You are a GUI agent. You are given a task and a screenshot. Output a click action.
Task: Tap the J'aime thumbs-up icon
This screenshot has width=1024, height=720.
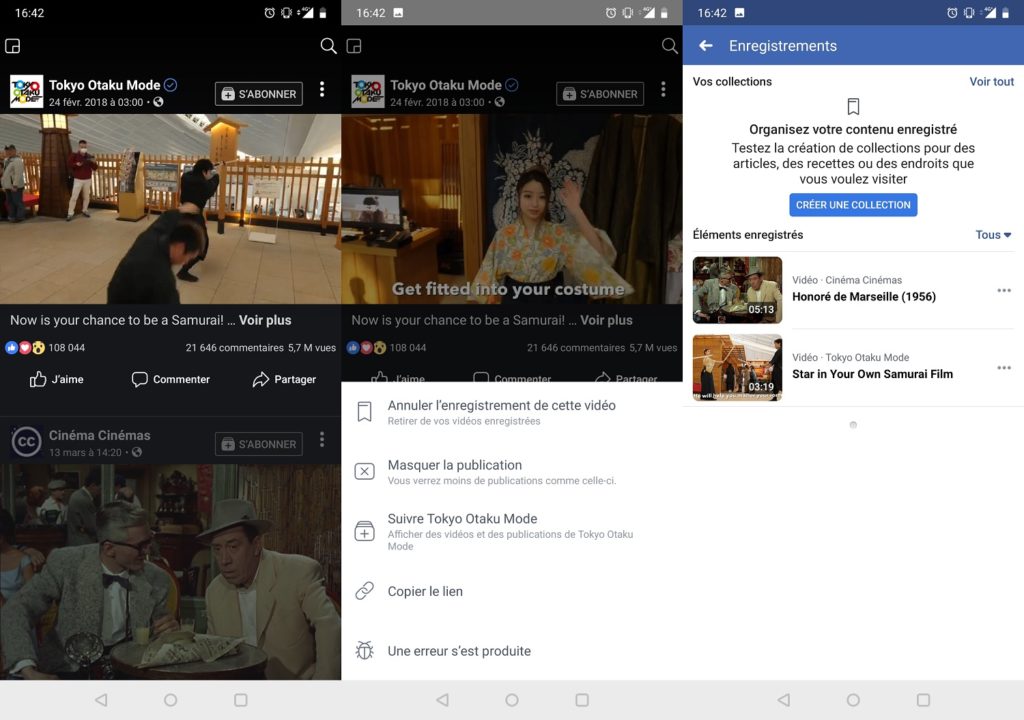coord(39,379)
